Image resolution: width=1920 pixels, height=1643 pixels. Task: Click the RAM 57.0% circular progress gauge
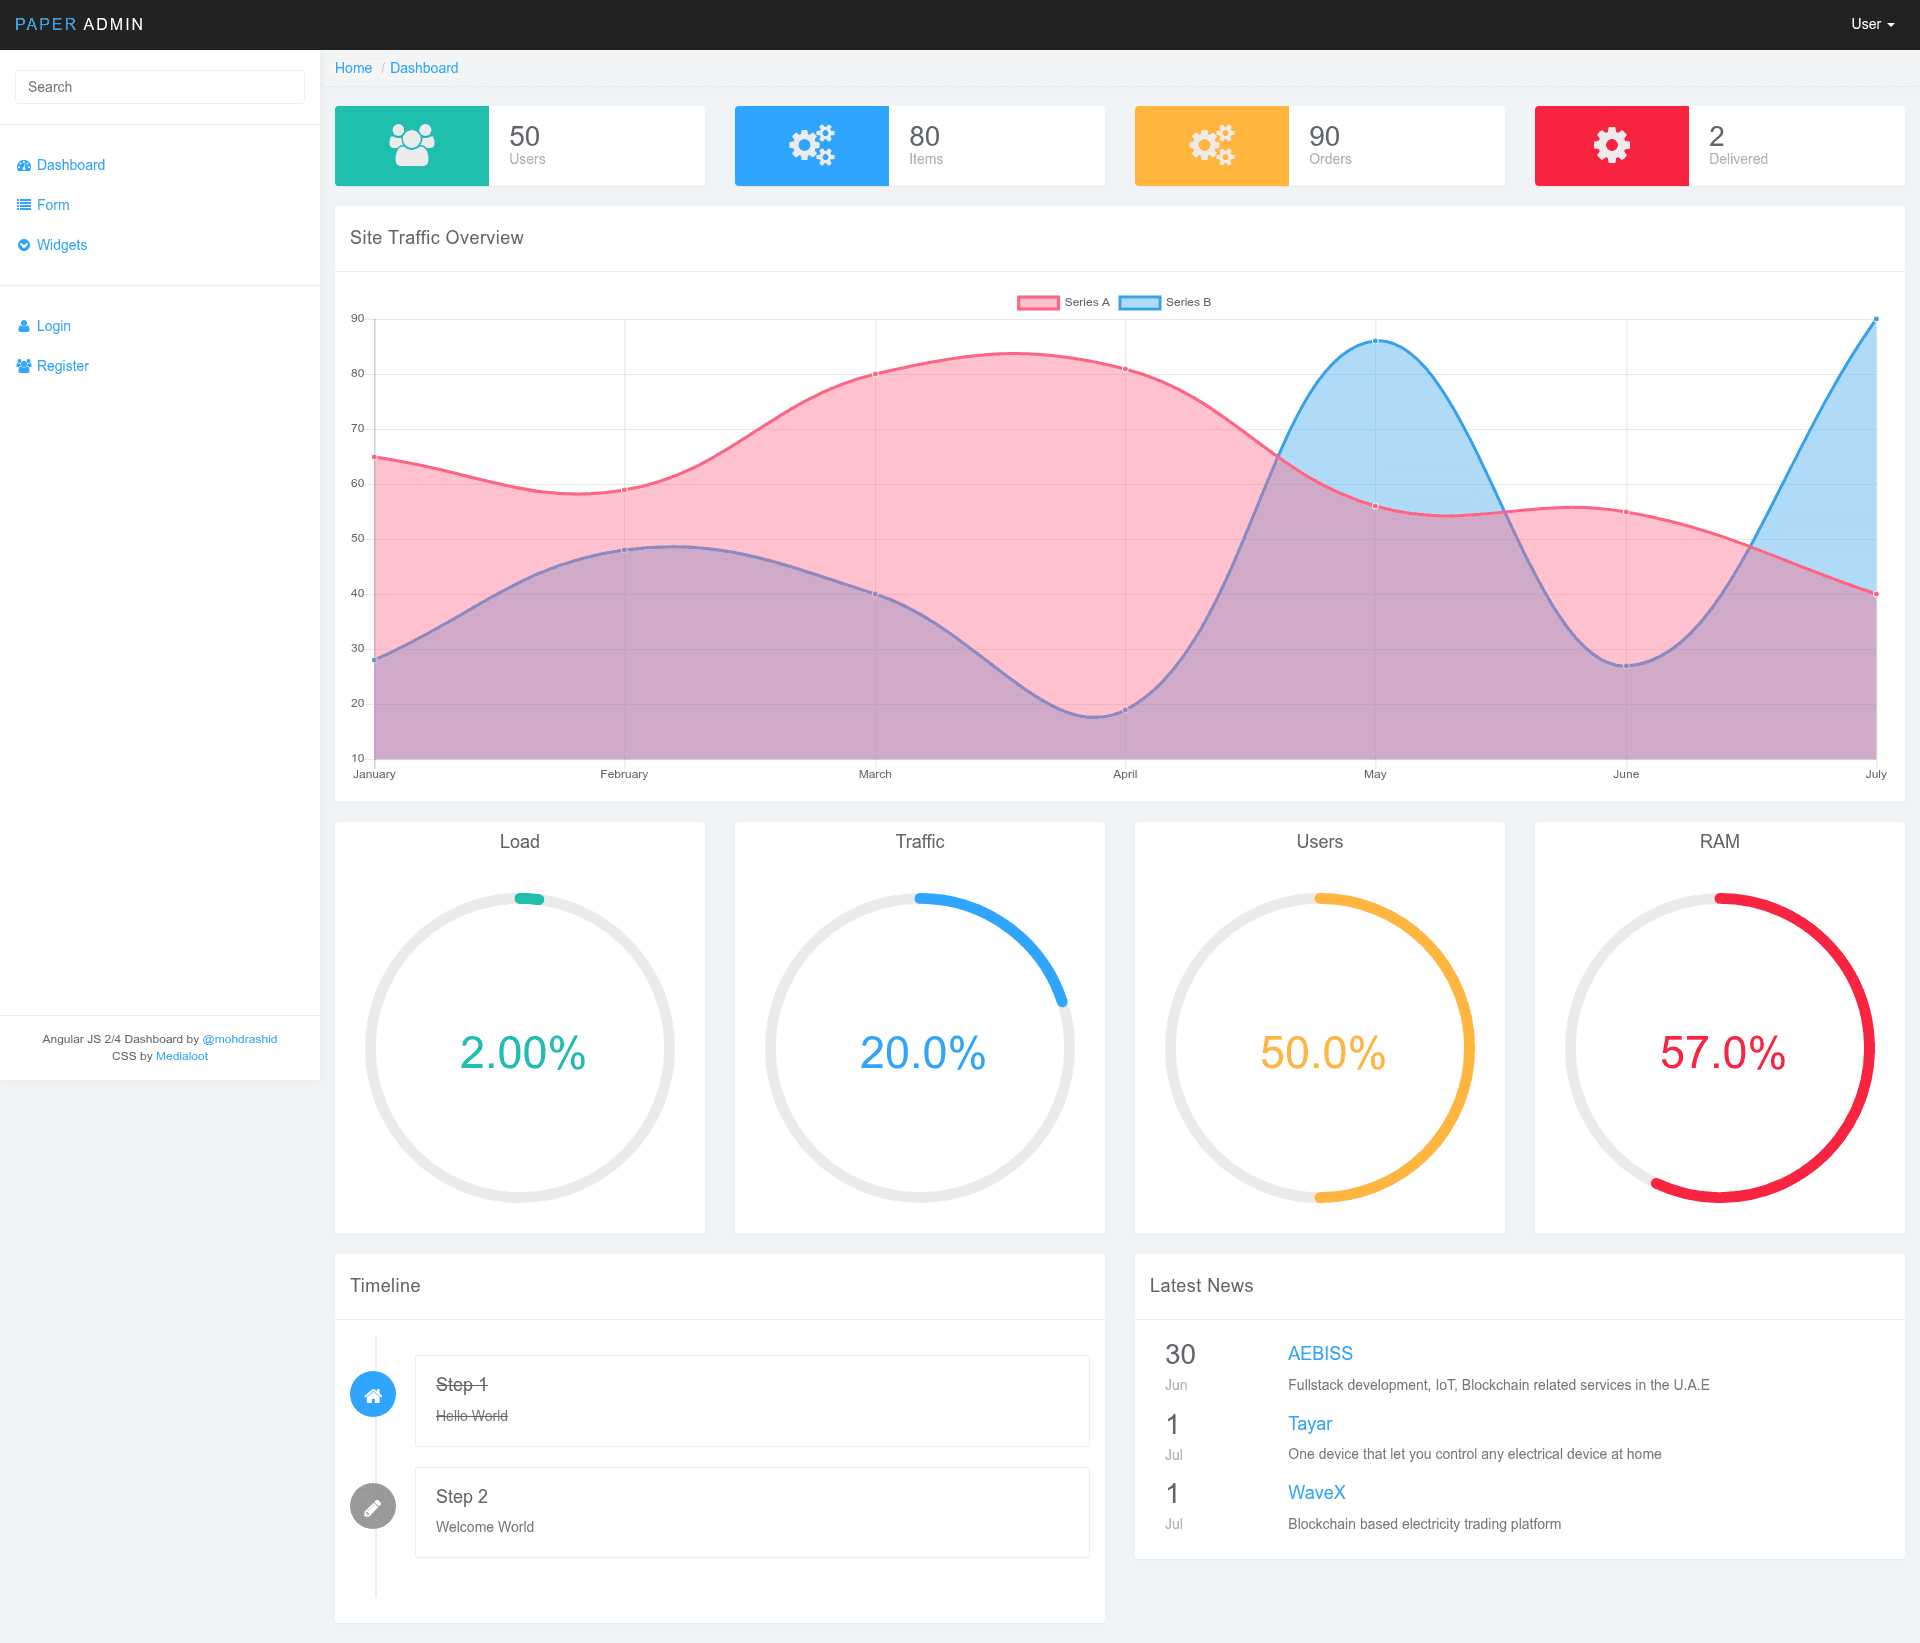(x=1720, y=1048)
